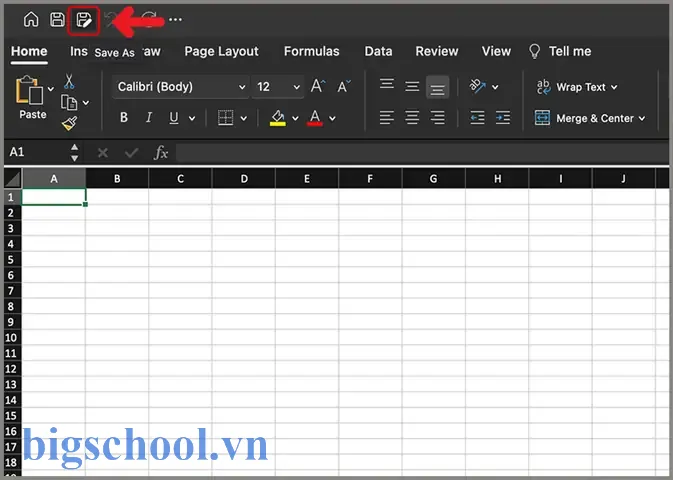Select column B header
This screenshot has height=480, width=673.
[x=117, y=179]
